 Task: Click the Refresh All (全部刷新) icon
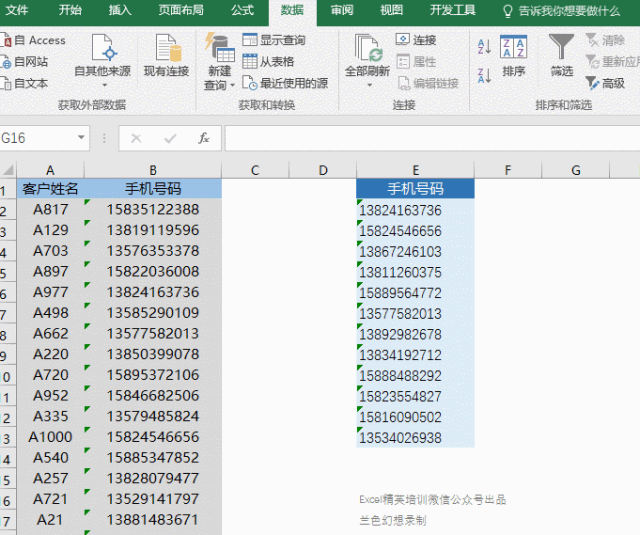click(367, 48)
